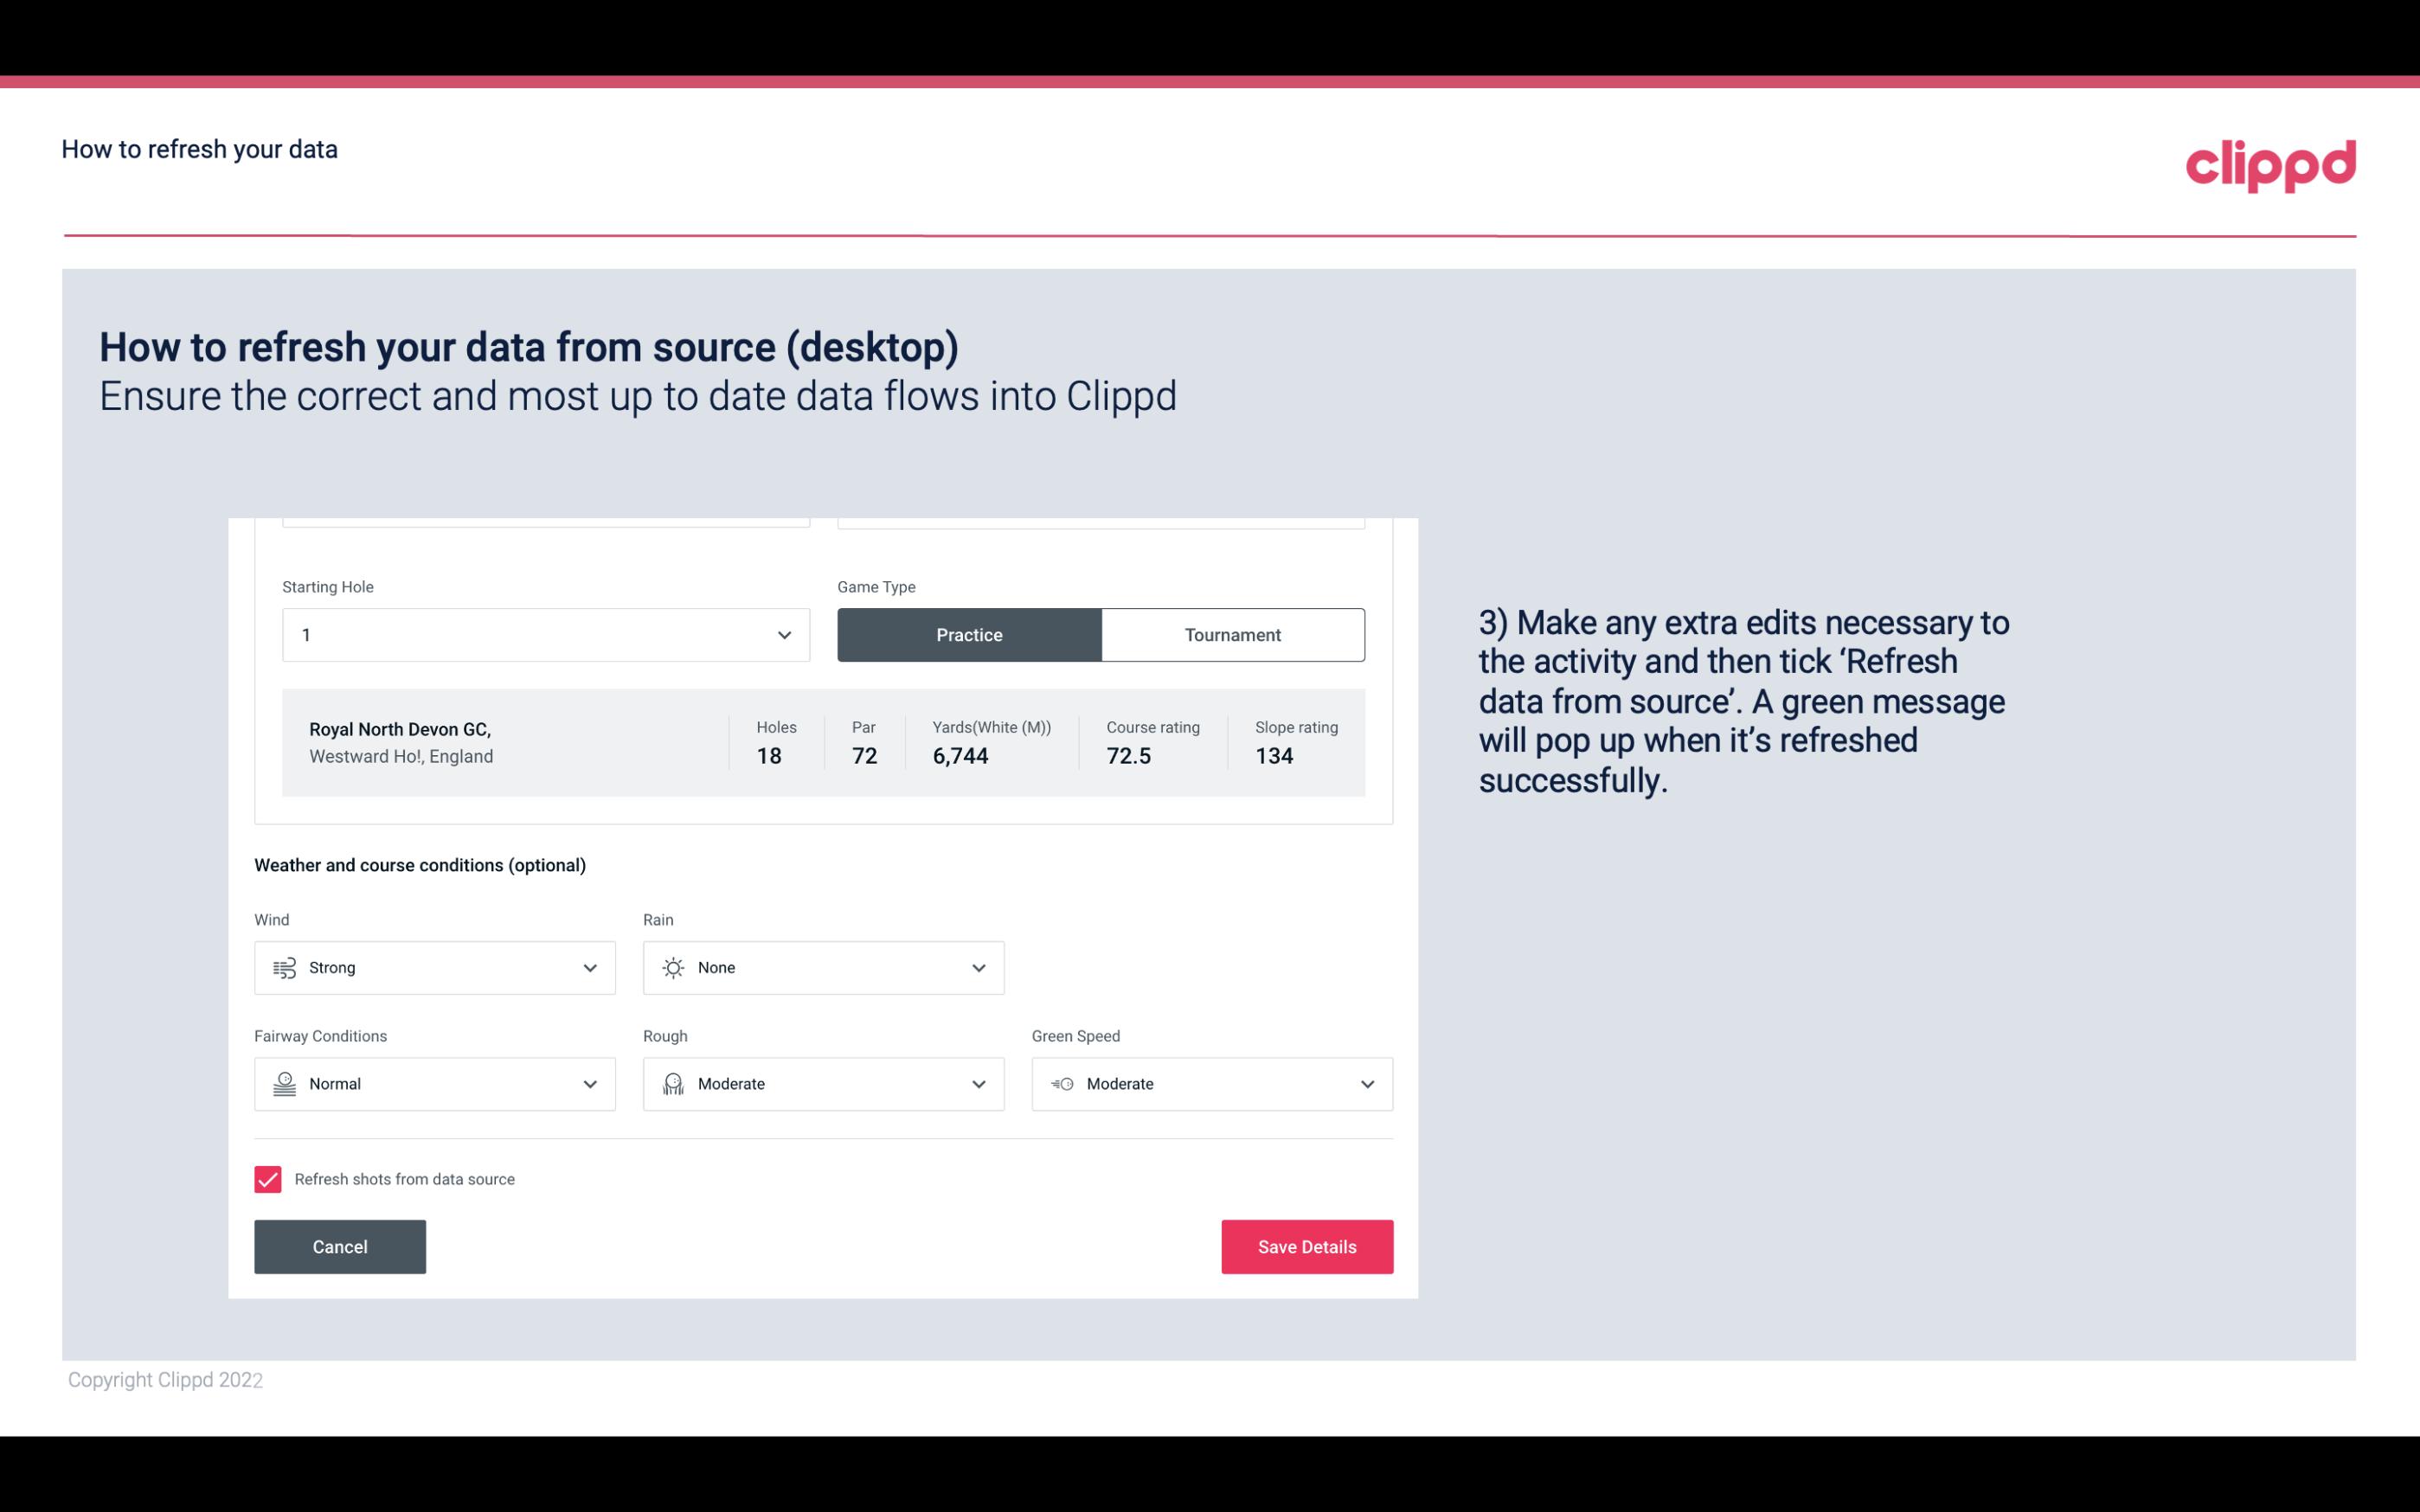Click the wind dropdown expand arrow
Screen dimensions: 2420x1512
coord(589,967)
